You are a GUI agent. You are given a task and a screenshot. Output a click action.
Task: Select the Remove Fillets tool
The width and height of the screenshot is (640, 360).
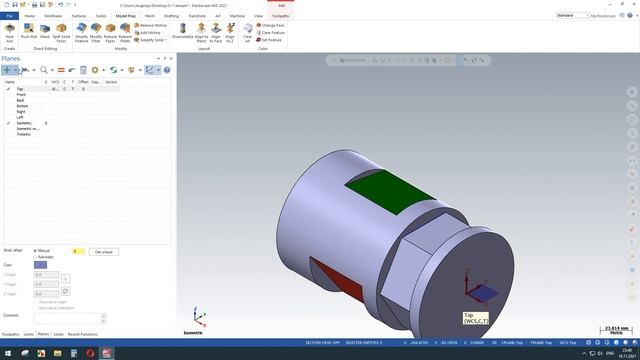(x=125, y=33)
